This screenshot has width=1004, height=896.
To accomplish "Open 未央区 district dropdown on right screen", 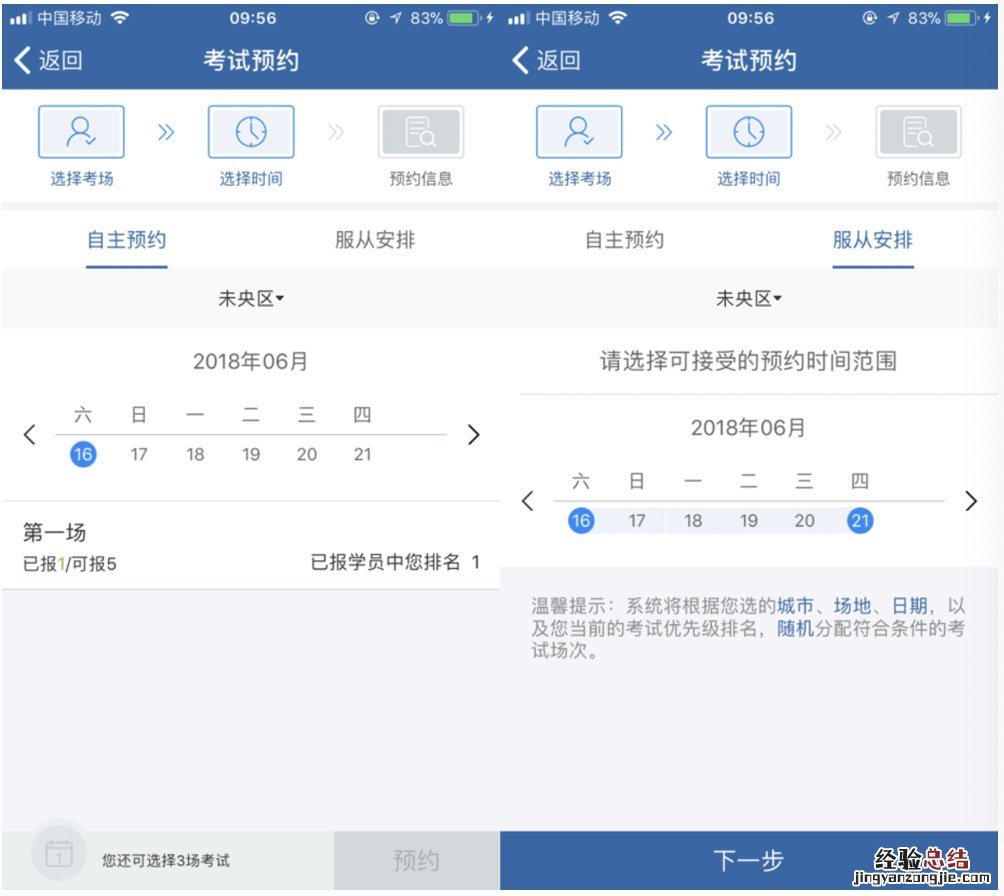I will click(x=749, y=298).
